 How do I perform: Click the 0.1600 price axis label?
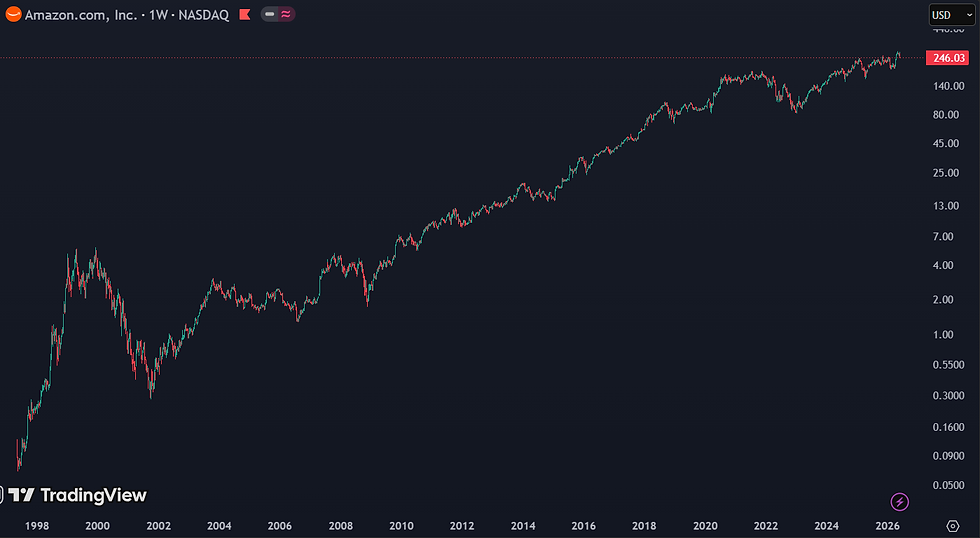click(x=949, y=427)
